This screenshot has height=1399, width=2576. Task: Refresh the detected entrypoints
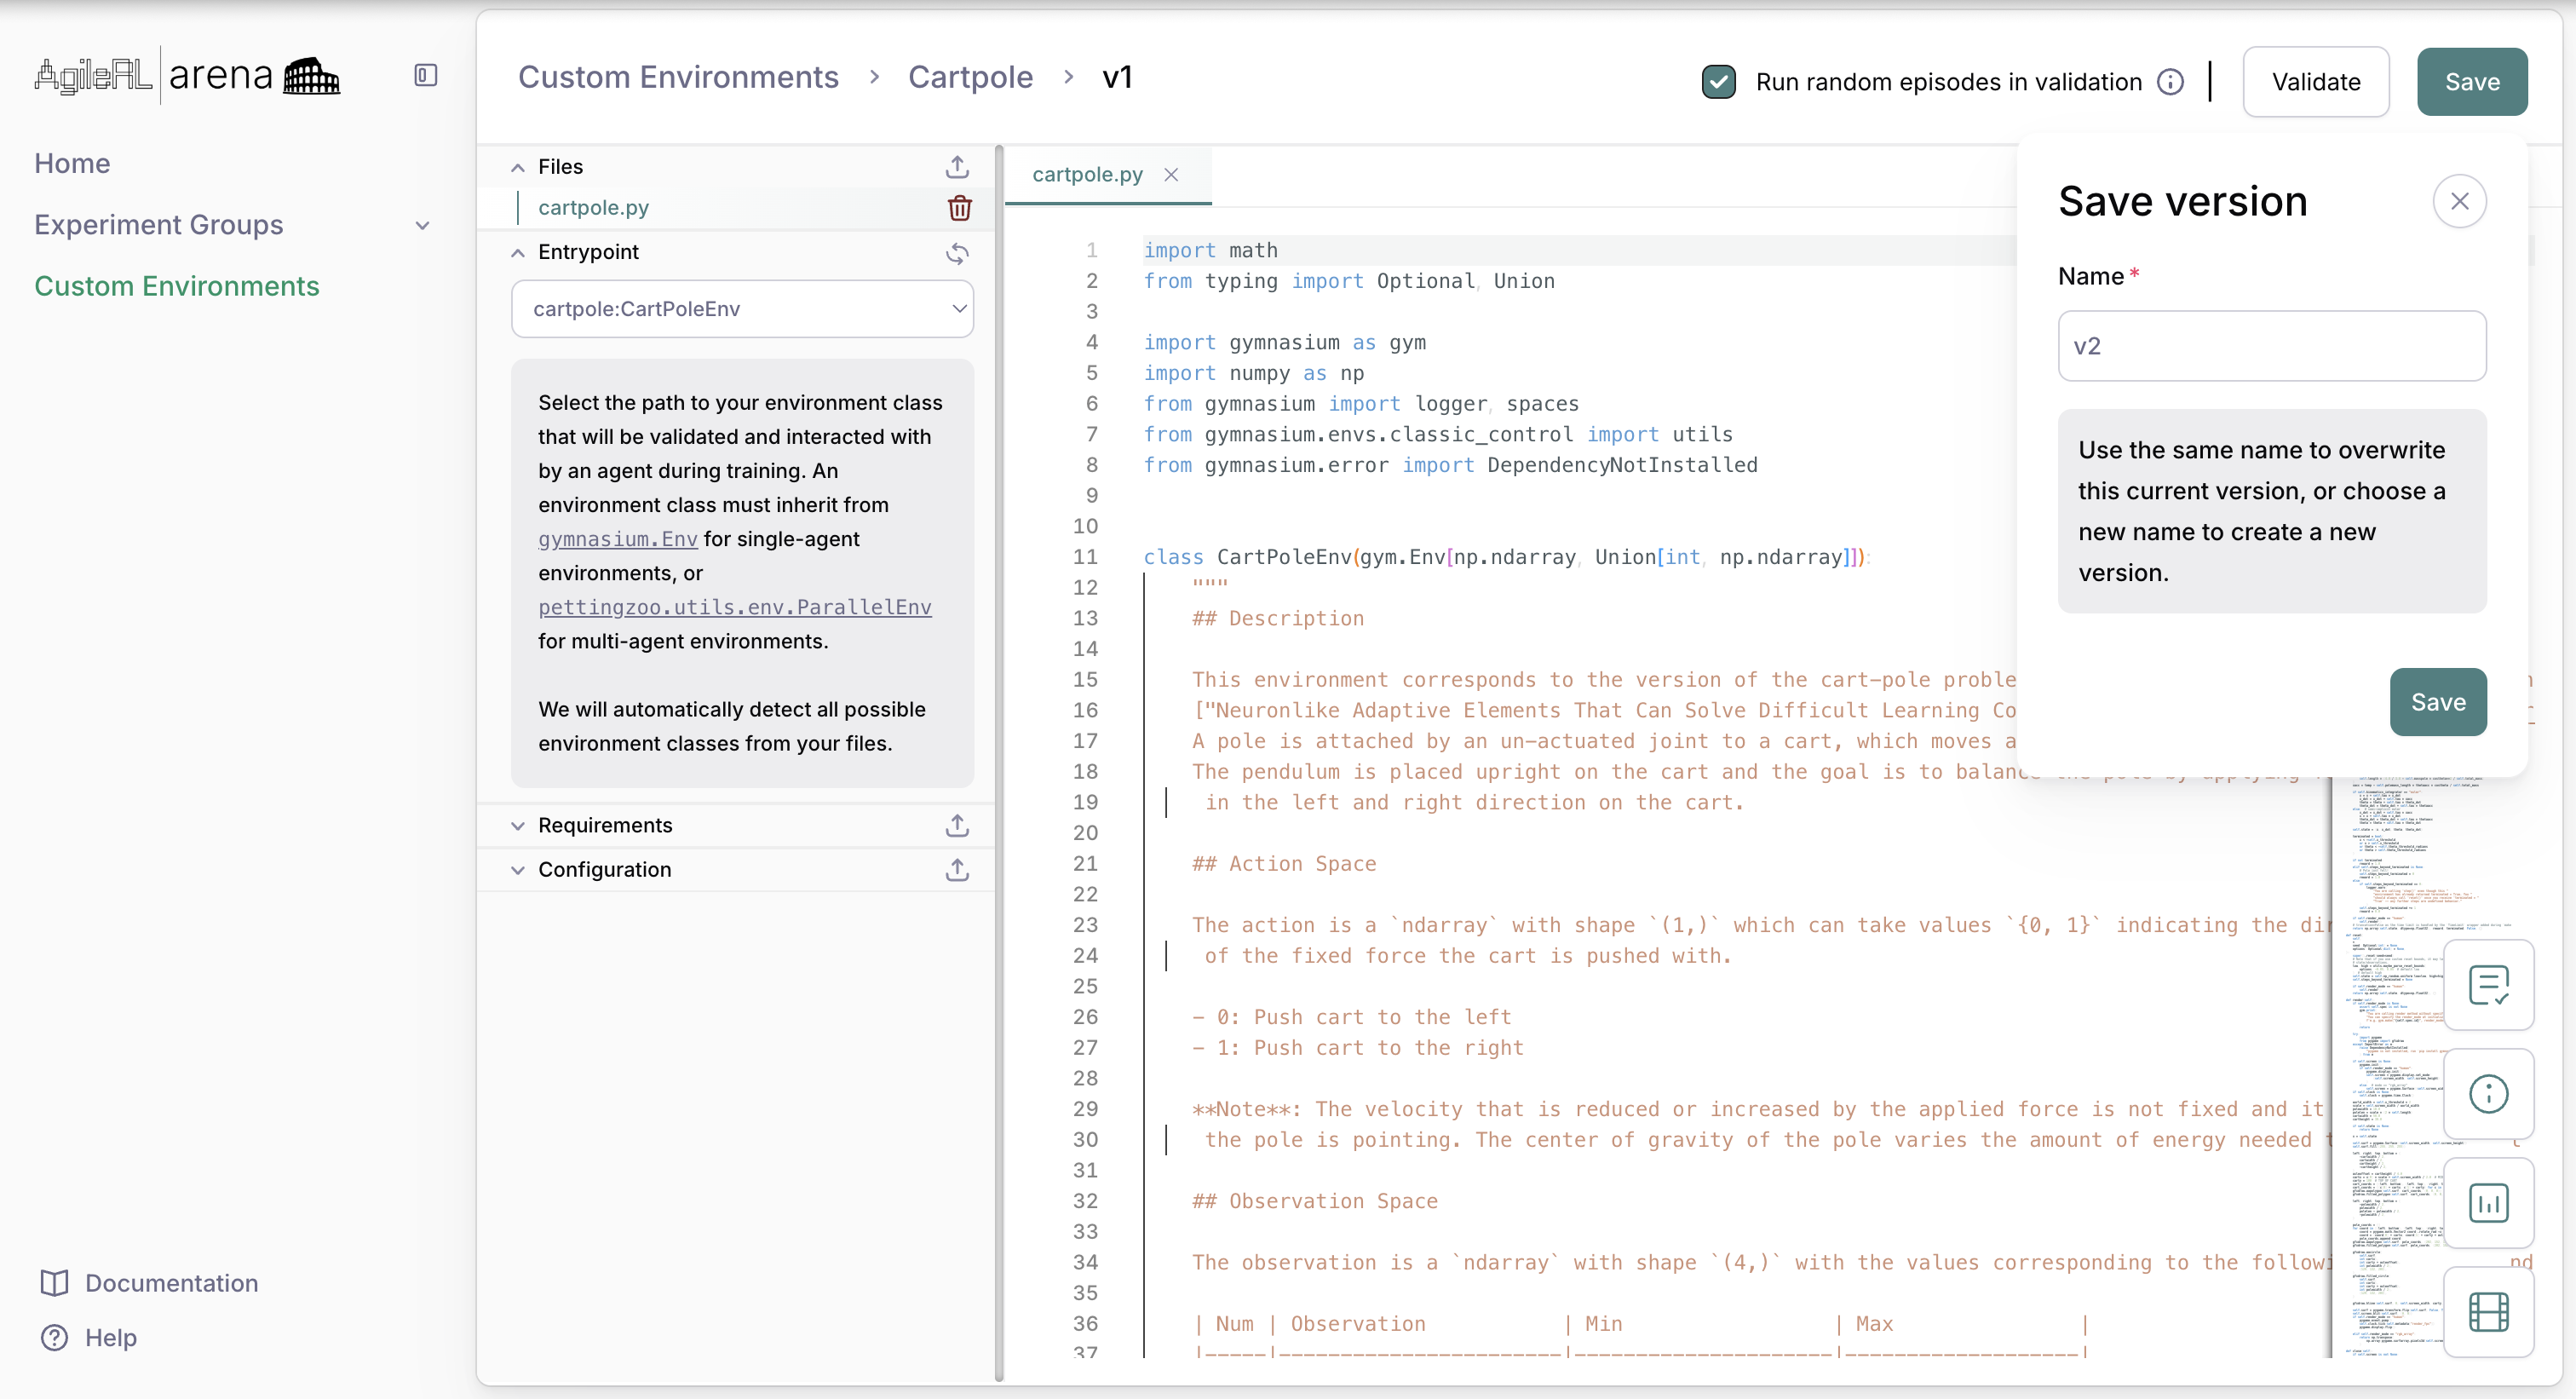(x=957, y=253)
